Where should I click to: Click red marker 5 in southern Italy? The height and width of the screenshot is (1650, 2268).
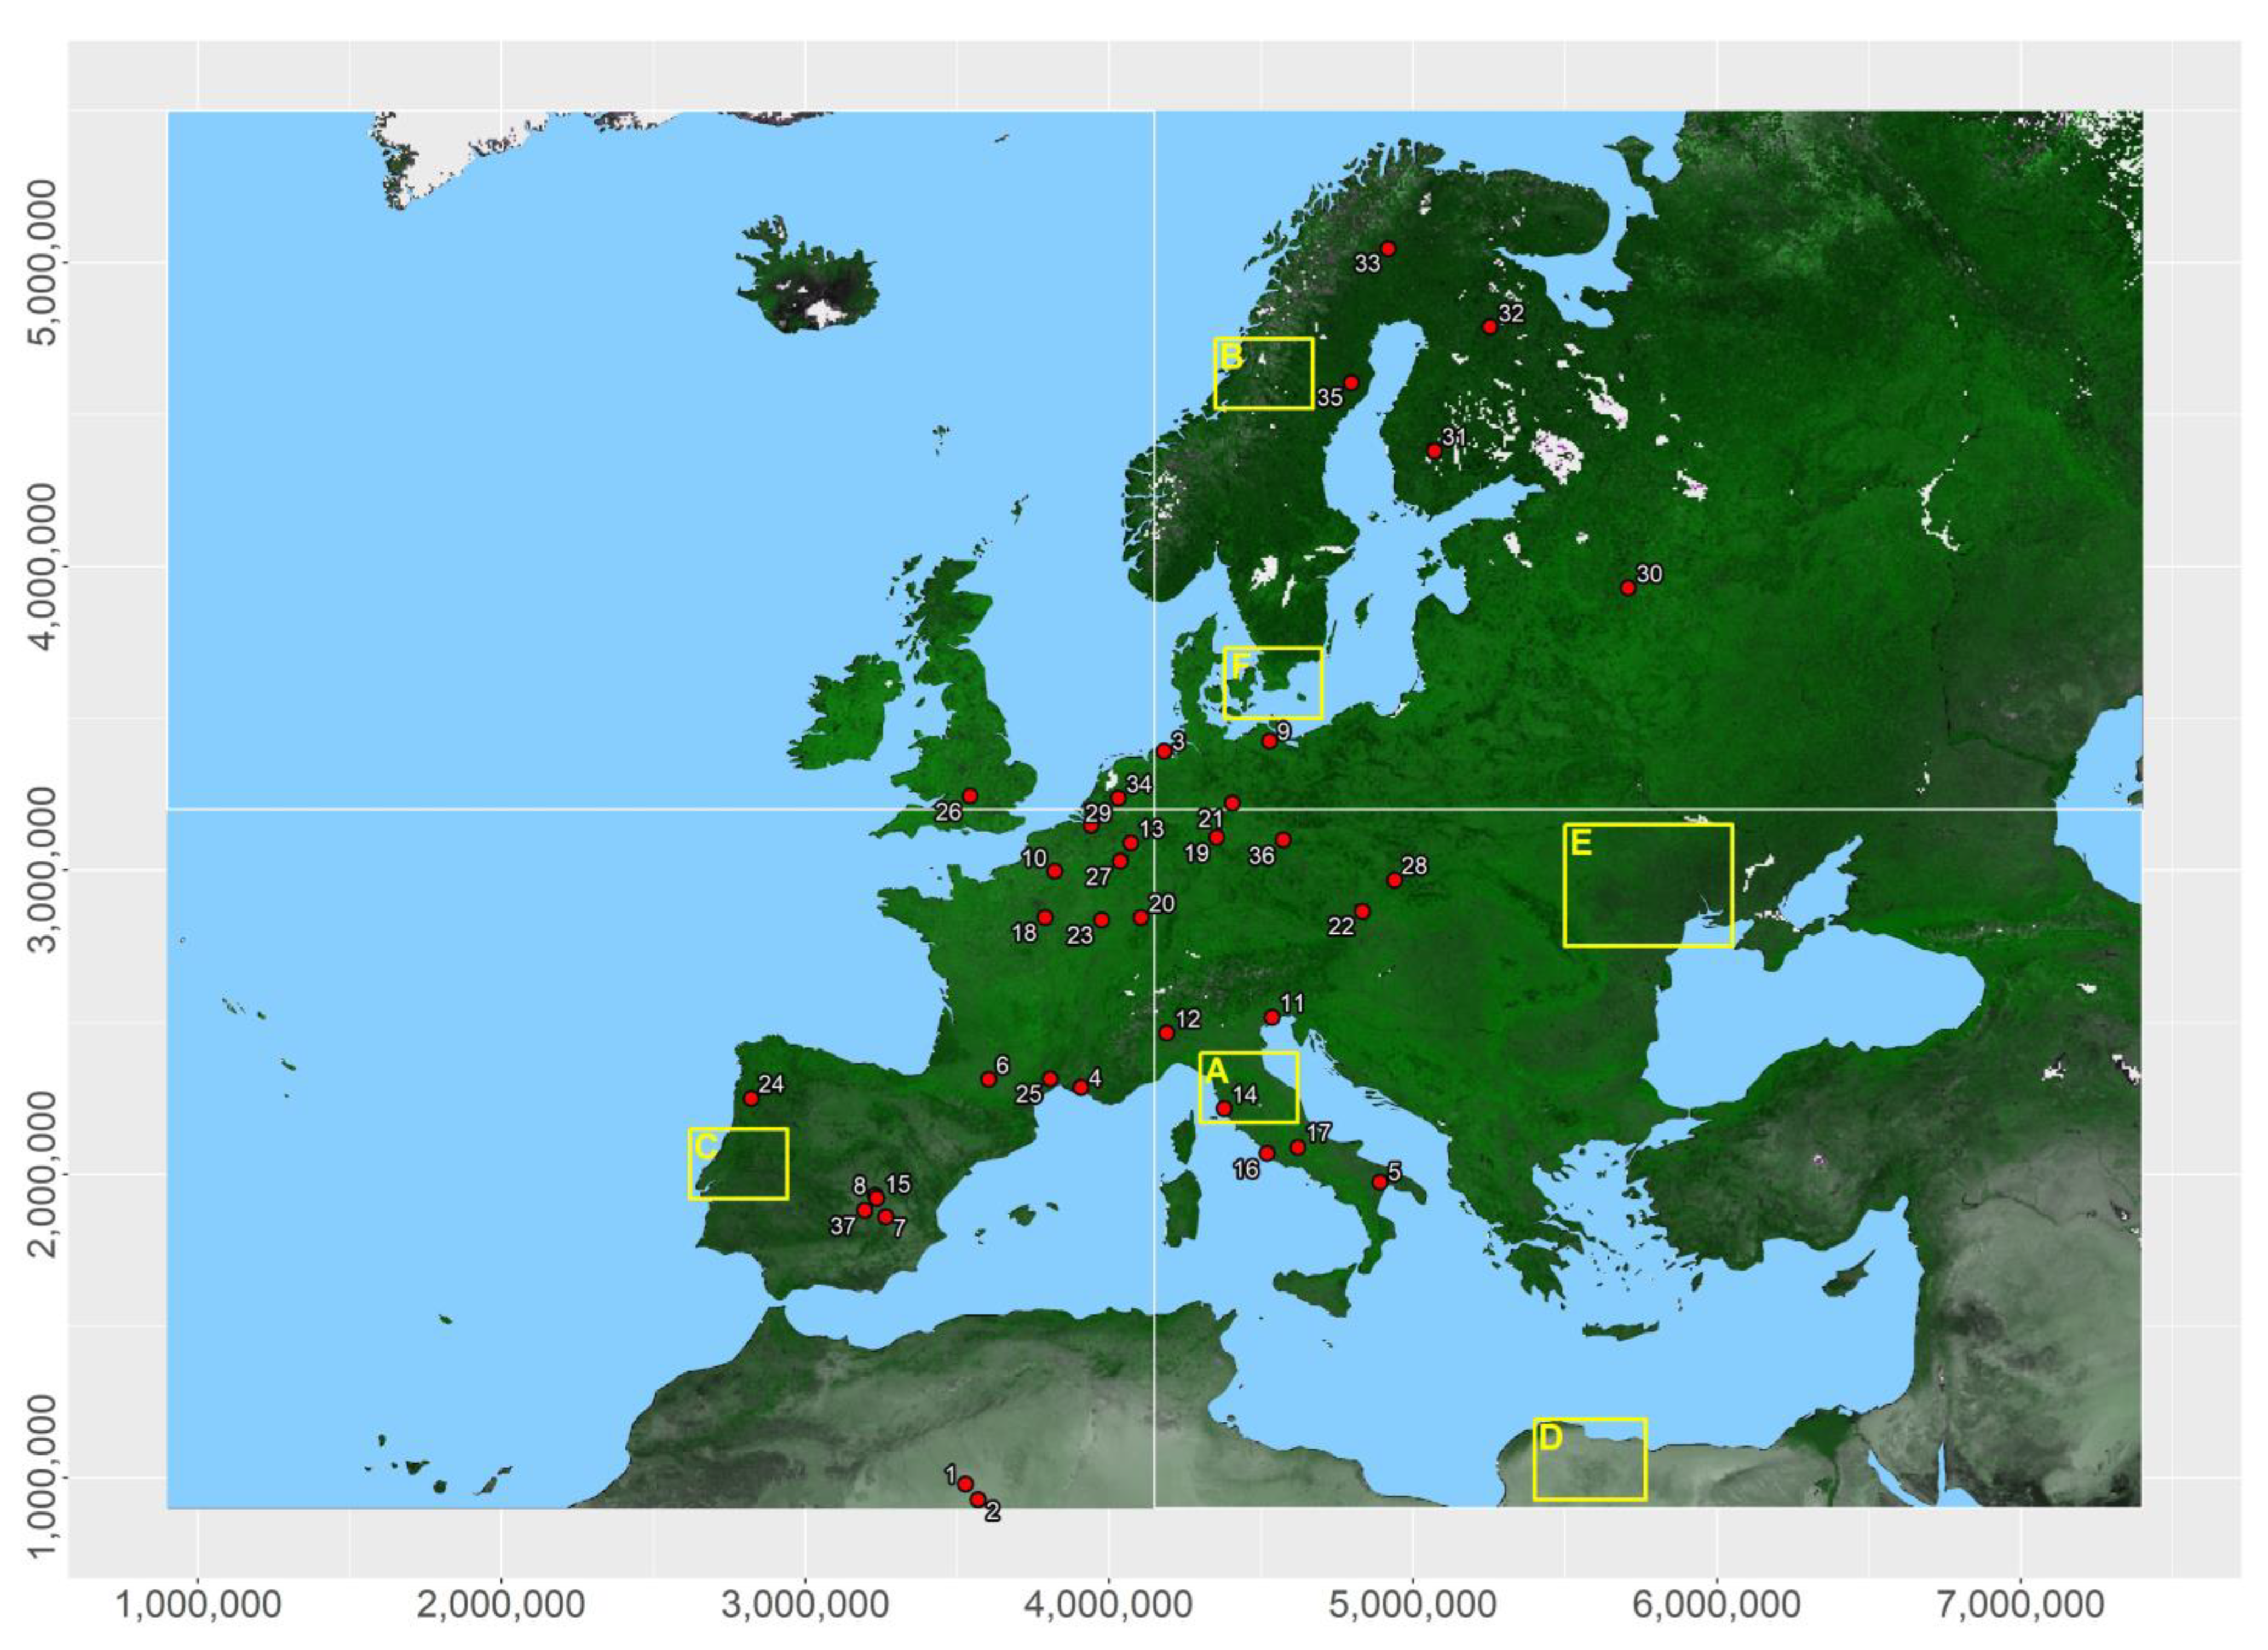[x=1380, y=1181]
